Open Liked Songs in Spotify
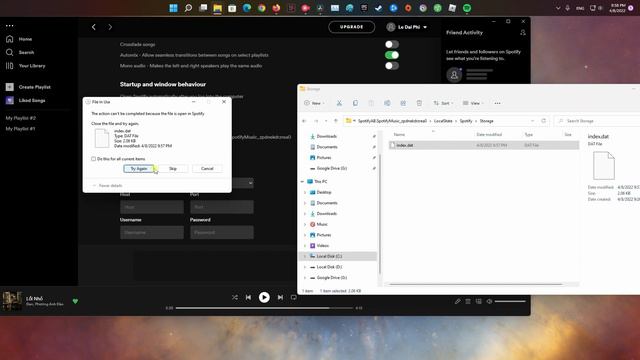This screenshot has height=360, width=640. (25, 100)
